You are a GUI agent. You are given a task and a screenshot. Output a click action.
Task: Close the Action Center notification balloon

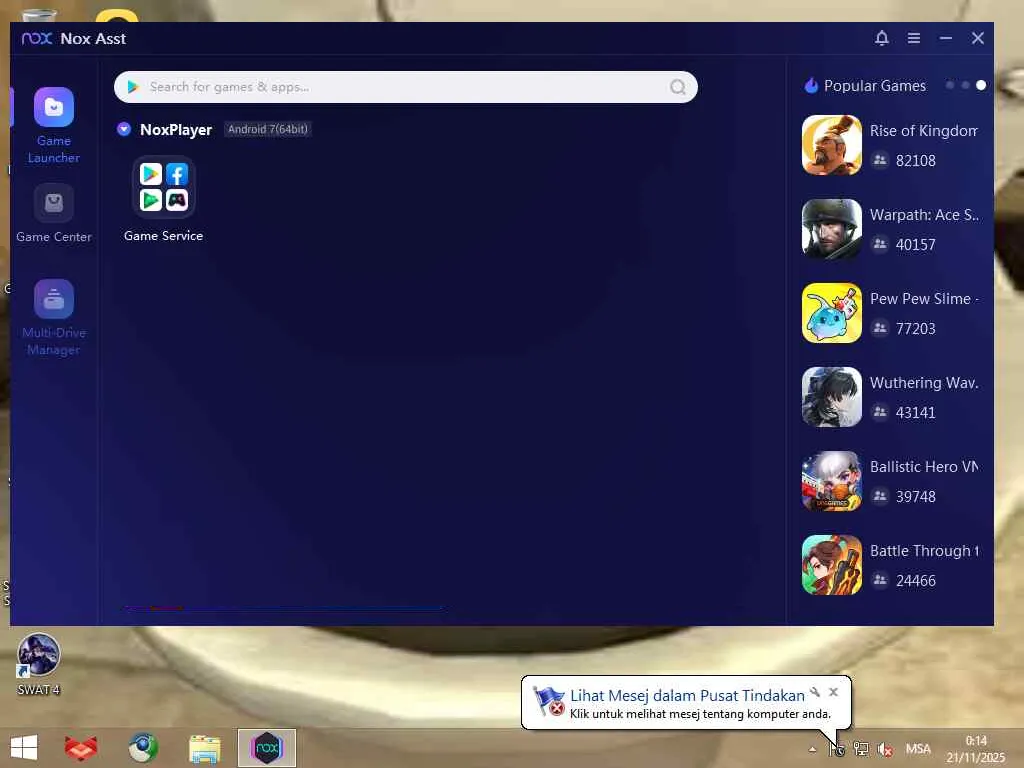click(x=833, y=692)
